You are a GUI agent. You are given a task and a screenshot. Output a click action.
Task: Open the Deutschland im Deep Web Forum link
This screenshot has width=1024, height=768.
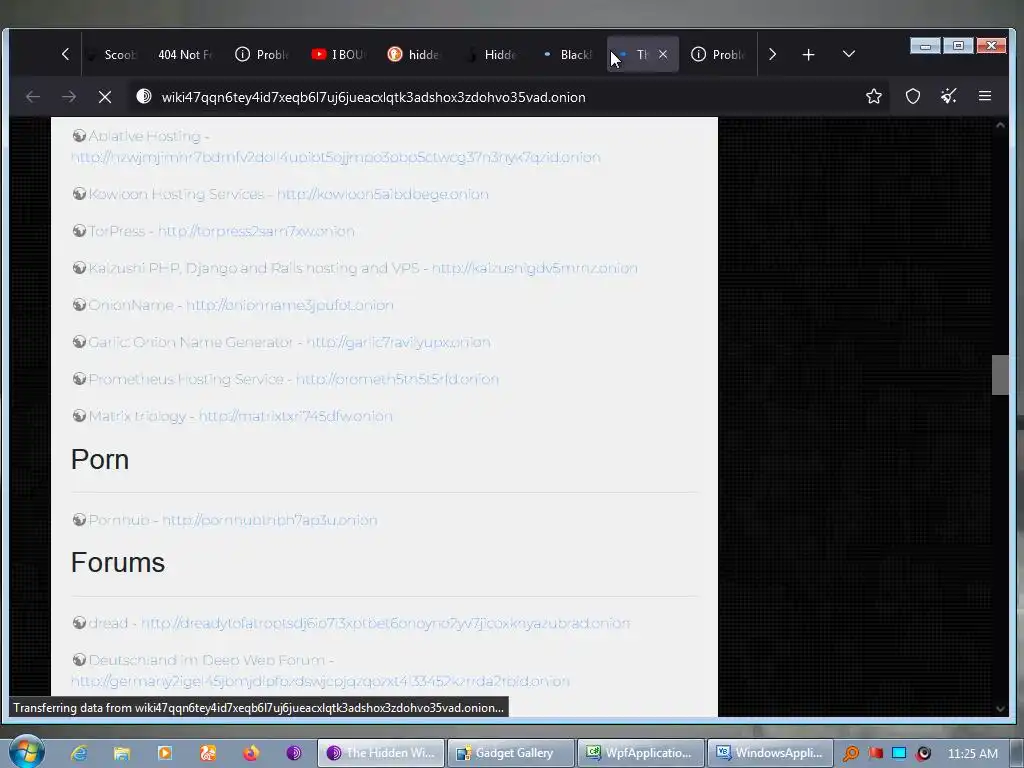320,681
